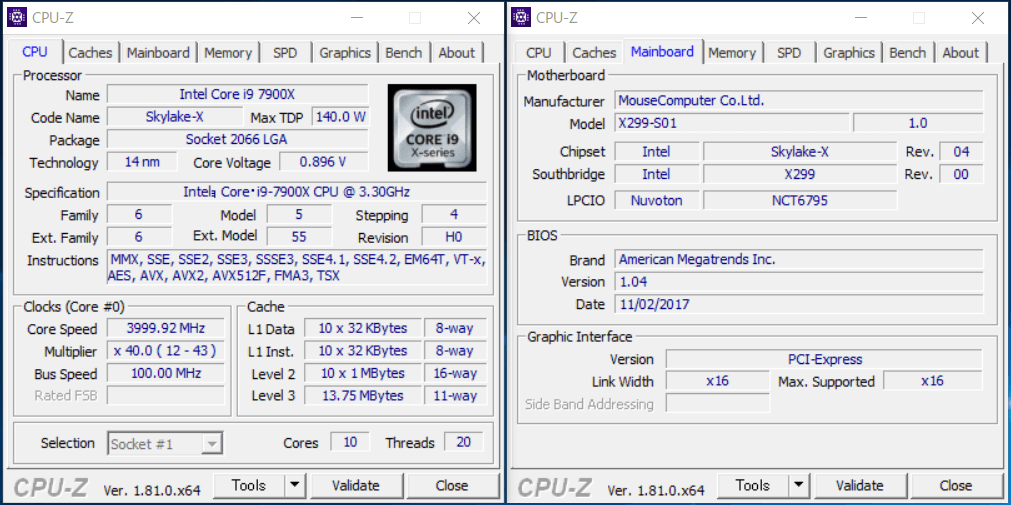1011x505 pixels.
Task: Click Threads value '20'
Action: [464, 442]
